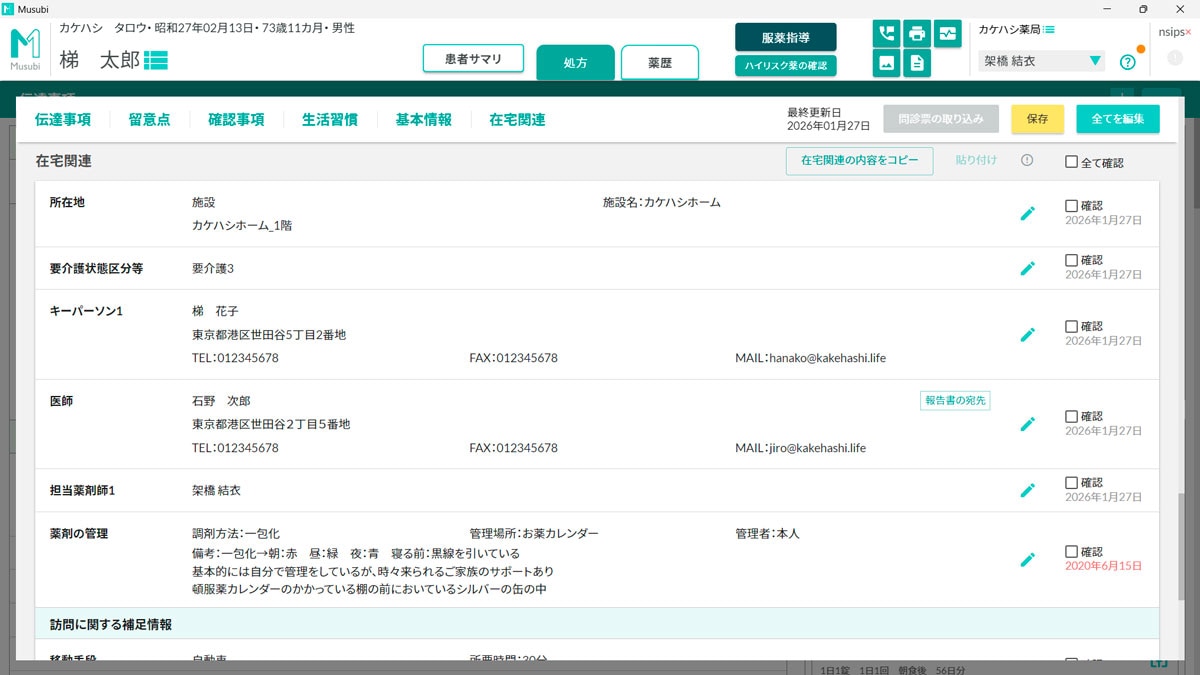Open the print icon in the header

tap(916, 33)
